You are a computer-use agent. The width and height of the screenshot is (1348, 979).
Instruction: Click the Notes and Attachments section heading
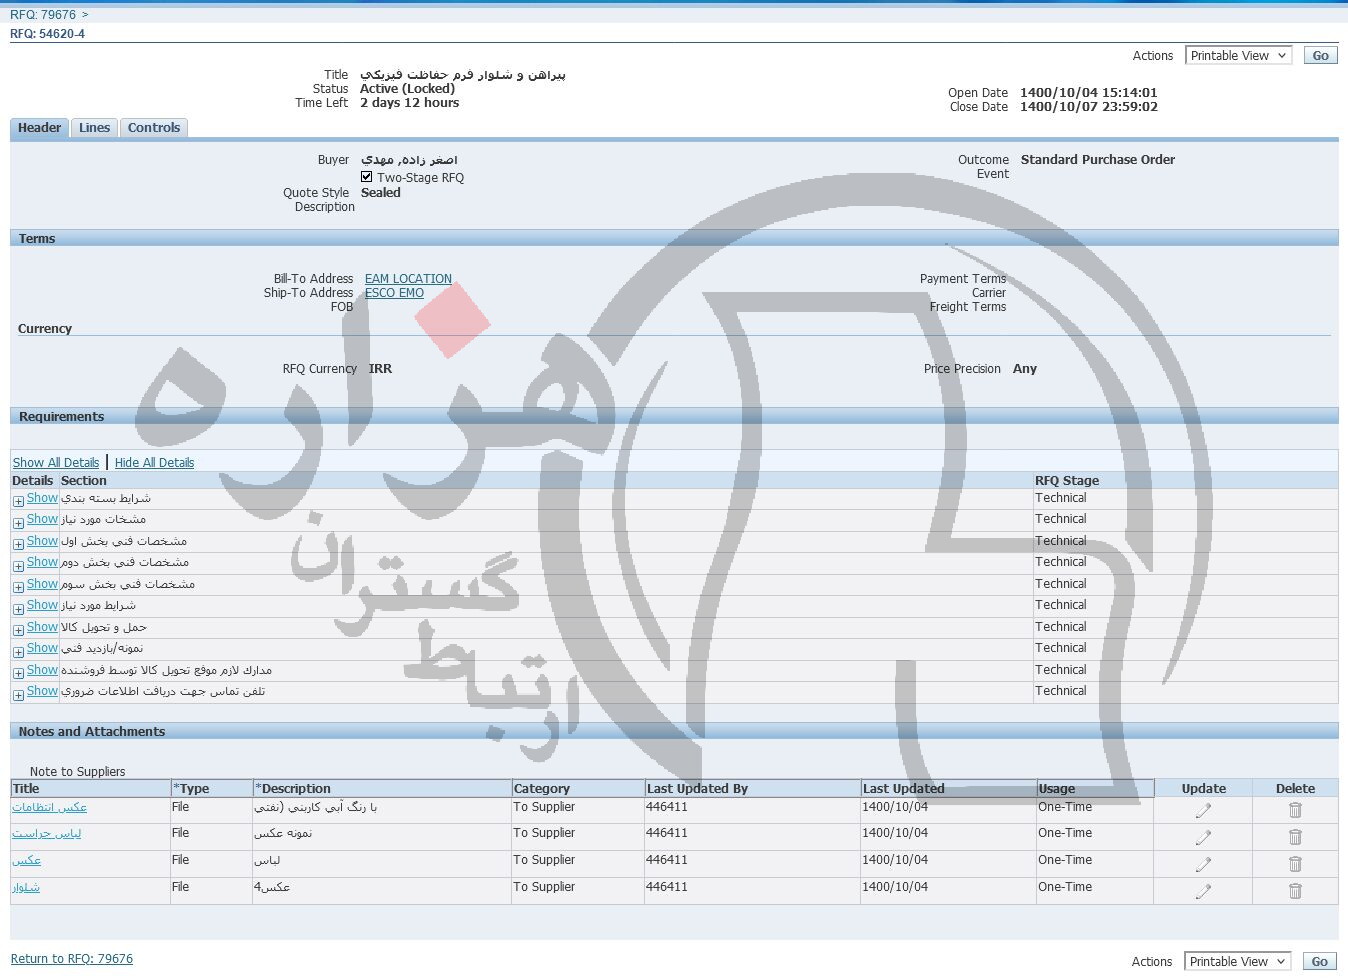(92, 732)
